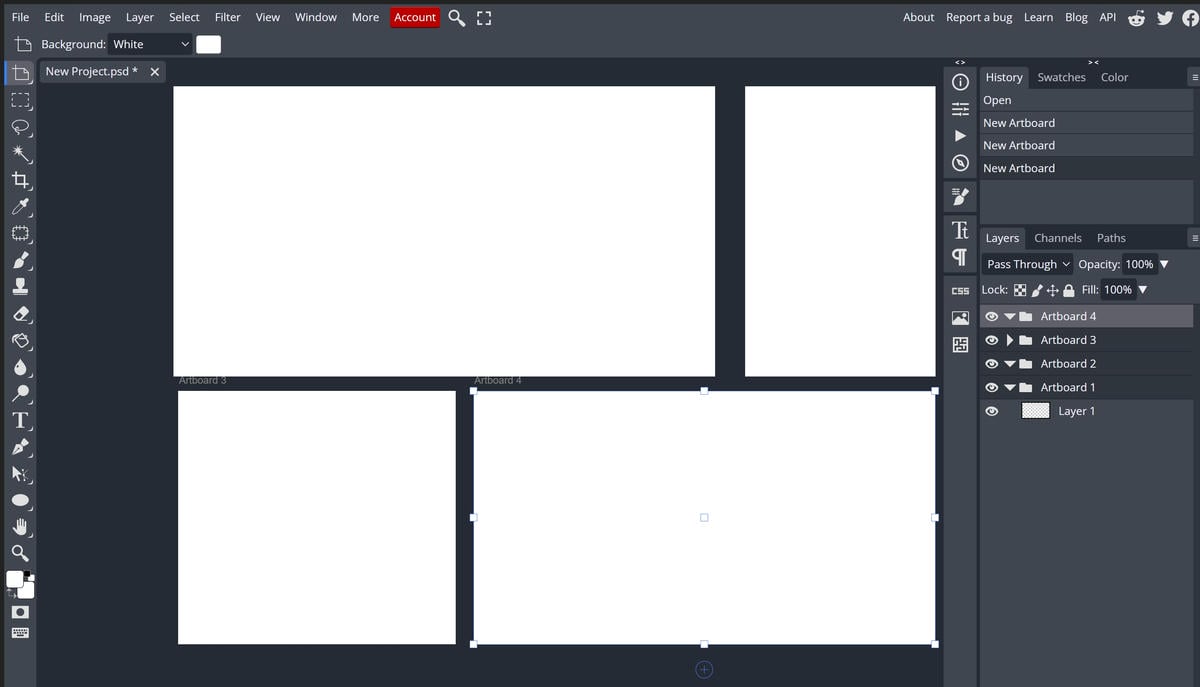Select the Zoom tool in left toolbar
Image resolution: width=1200 pixels, height=687 pixels.
click(x=20, y=553)
